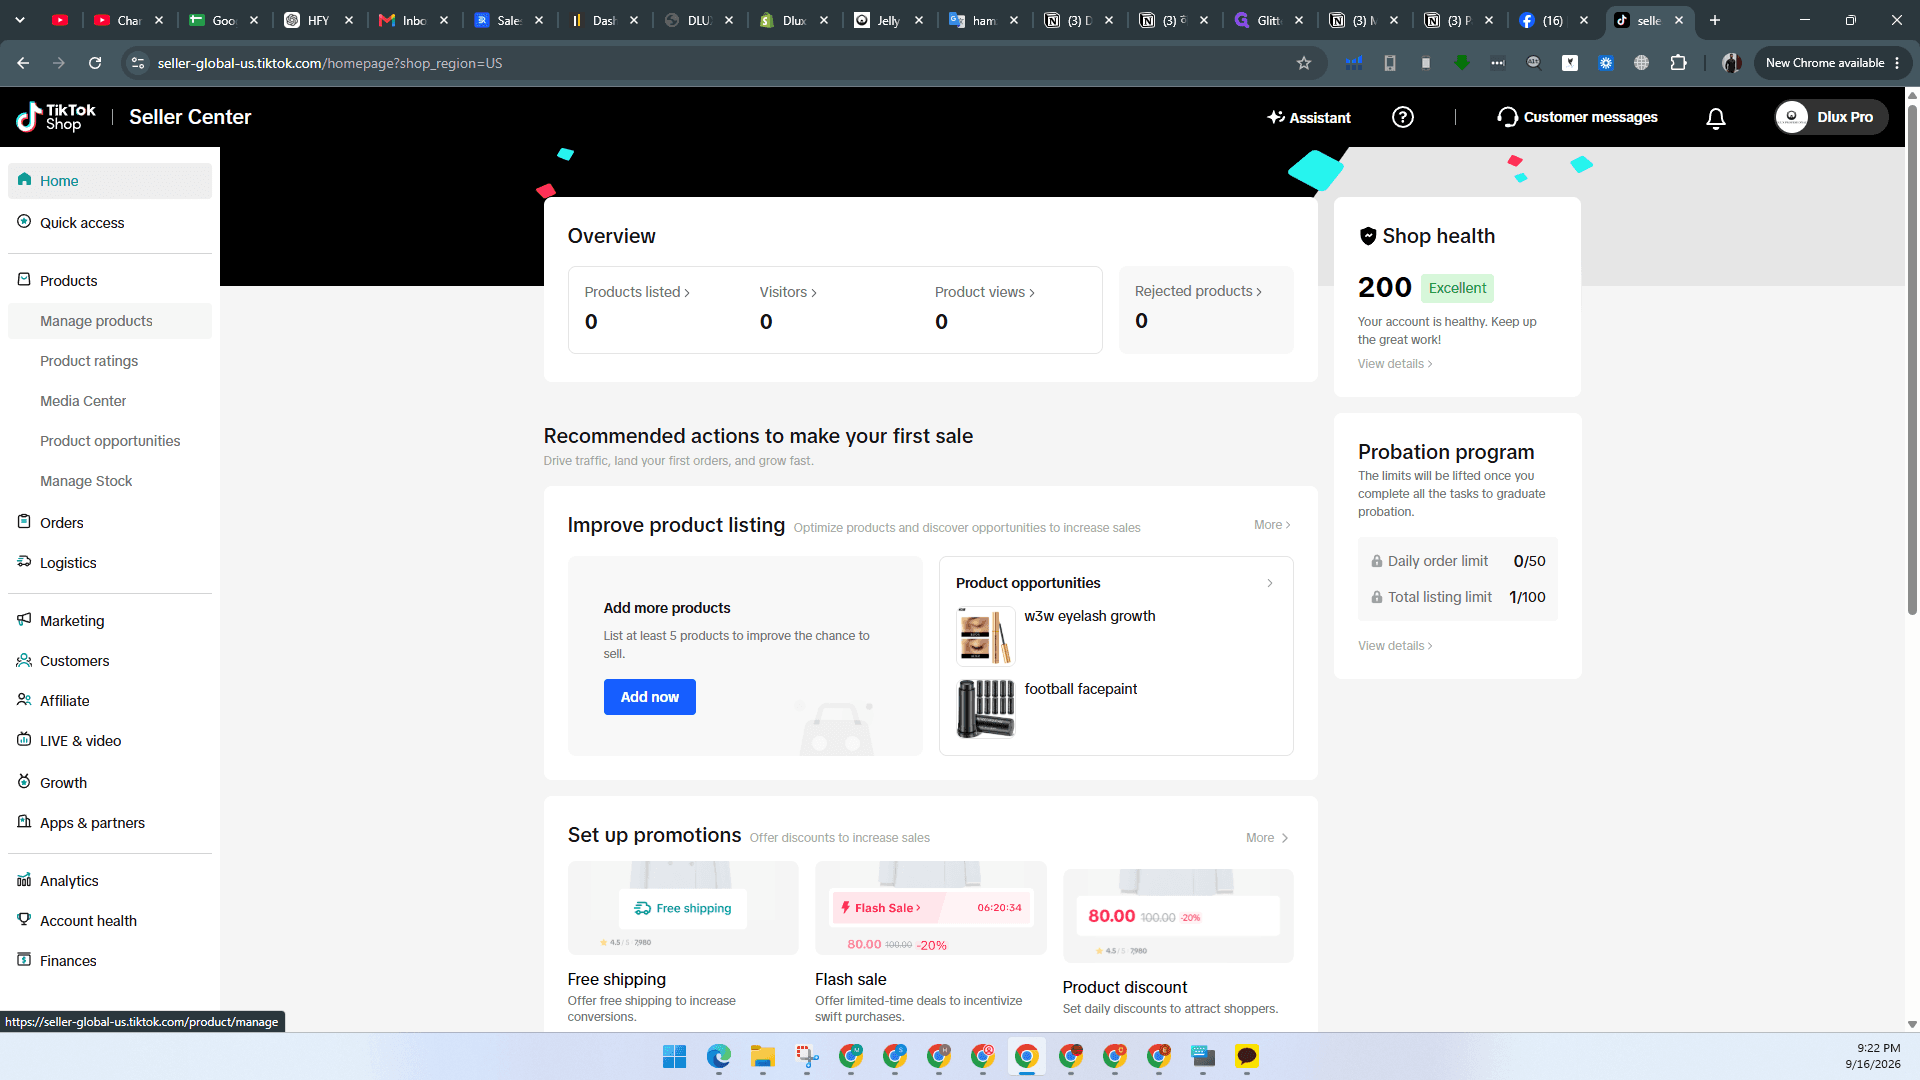1920x1080 pixels.
Task: Expand Product opportunities card chevron
Action: point(1270,583)
